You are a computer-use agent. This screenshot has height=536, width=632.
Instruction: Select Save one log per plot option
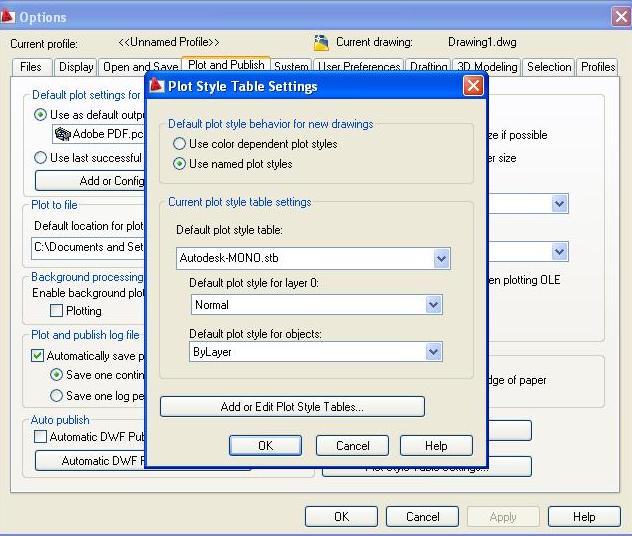tap(56, 395)
